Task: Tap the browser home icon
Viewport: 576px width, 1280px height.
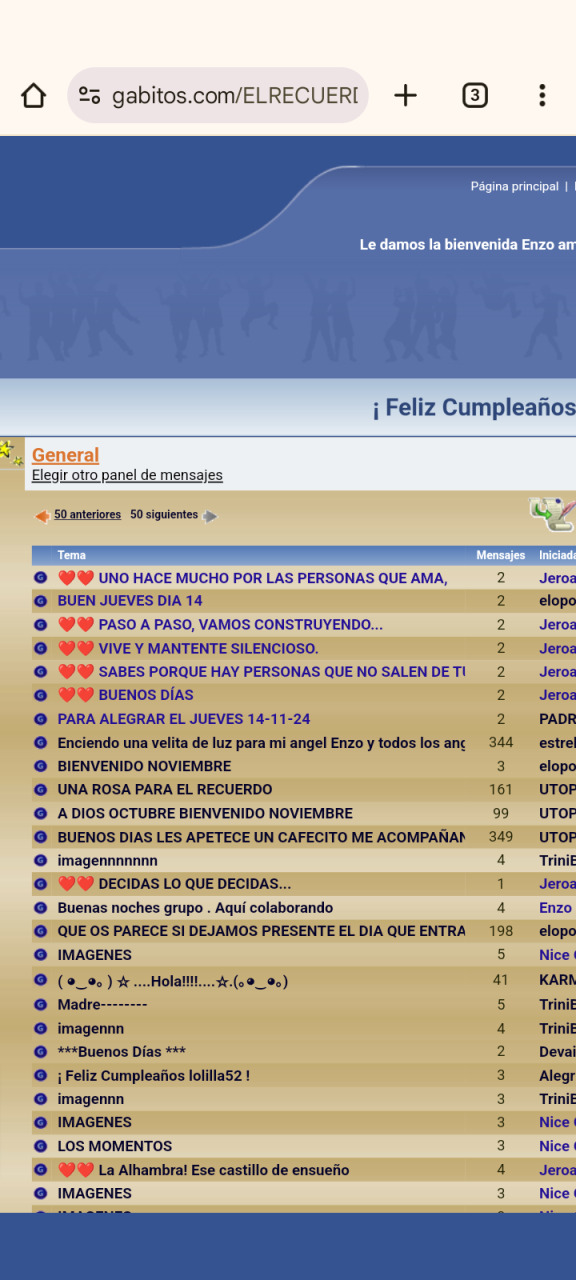Action: (x=34, y=95)
